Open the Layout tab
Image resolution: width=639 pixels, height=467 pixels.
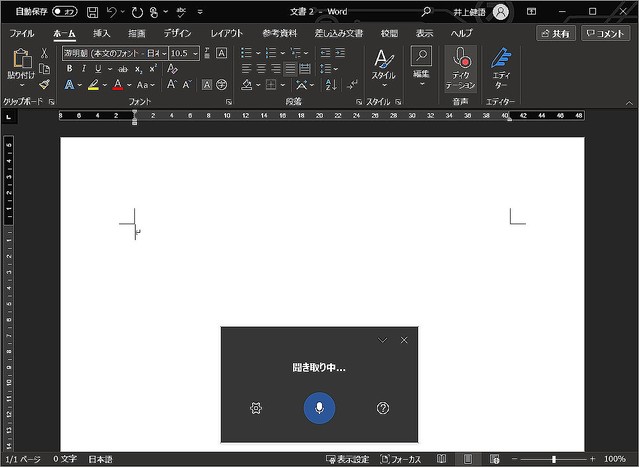tap(226, 33)
